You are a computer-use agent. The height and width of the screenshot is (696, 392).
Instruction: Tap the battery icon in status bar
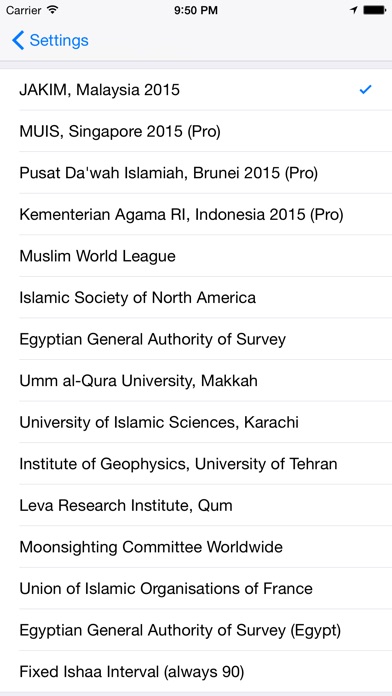(374, 10)
